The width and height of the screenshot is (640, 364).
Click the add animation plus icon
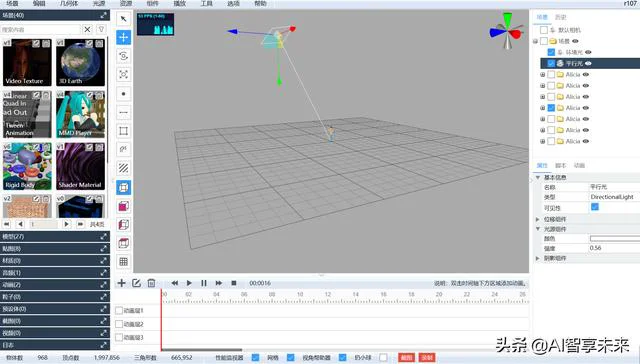pyautogui.click(x=121, y=283)
